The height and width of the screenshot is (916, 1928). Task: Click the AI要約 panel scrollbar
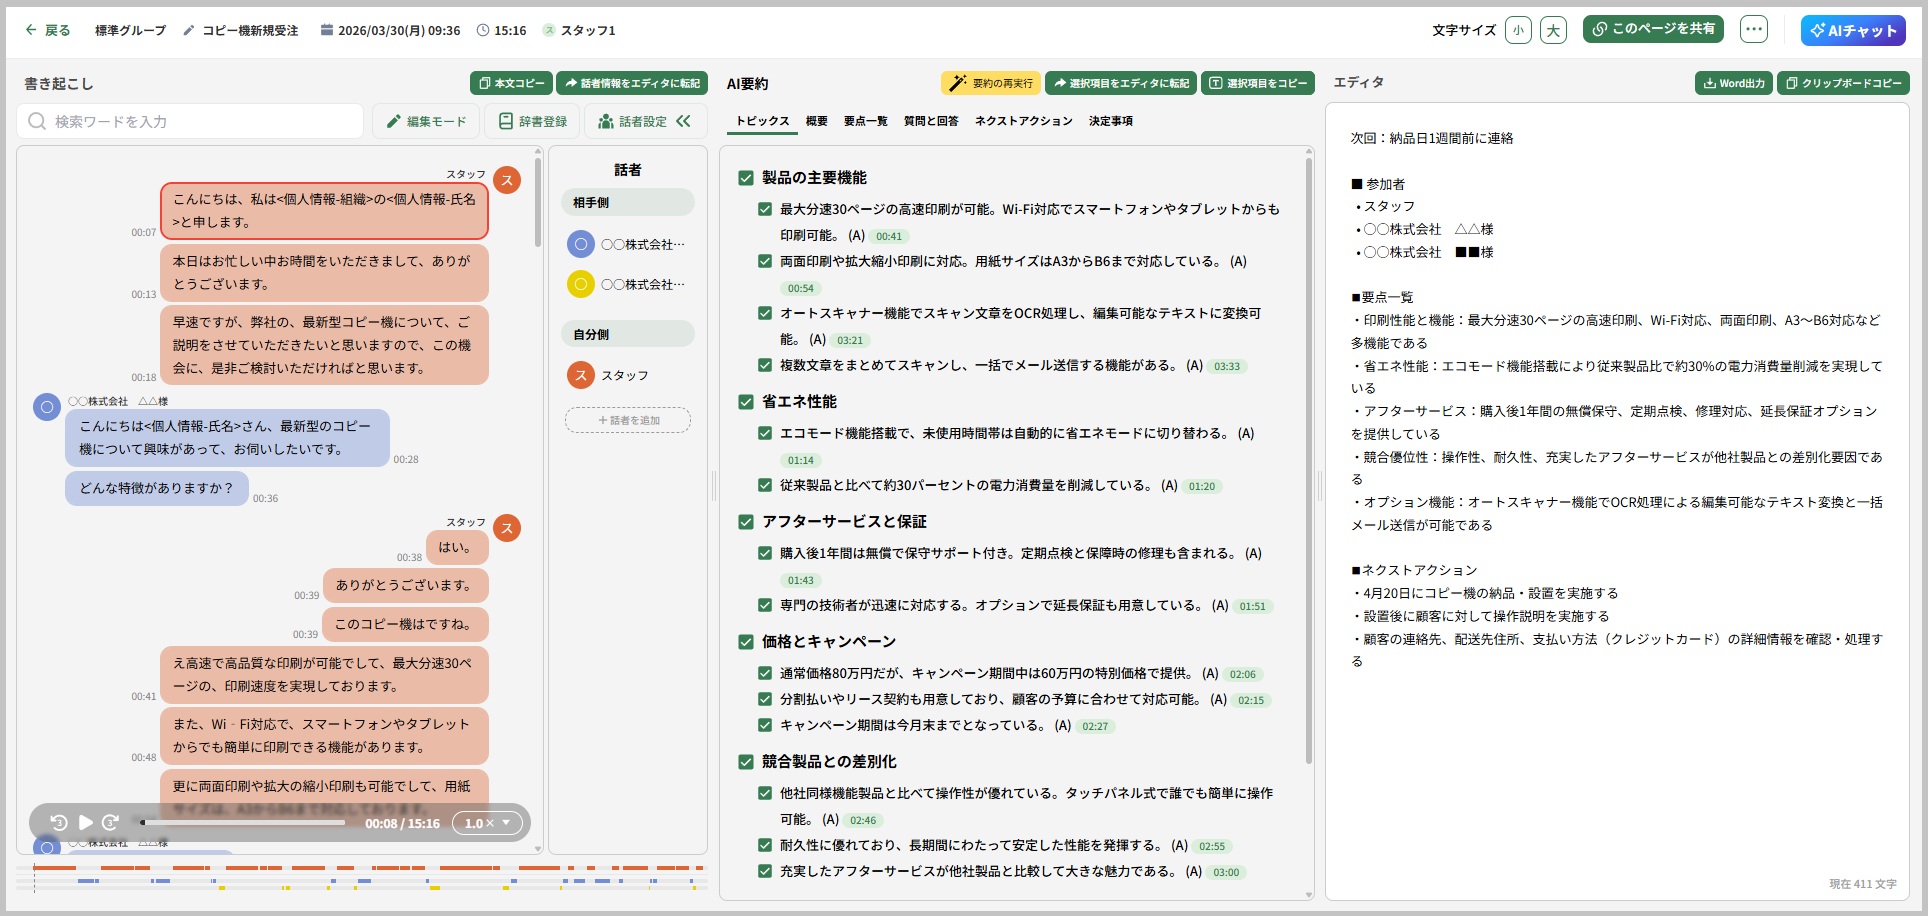click(x=1309, y=460)
